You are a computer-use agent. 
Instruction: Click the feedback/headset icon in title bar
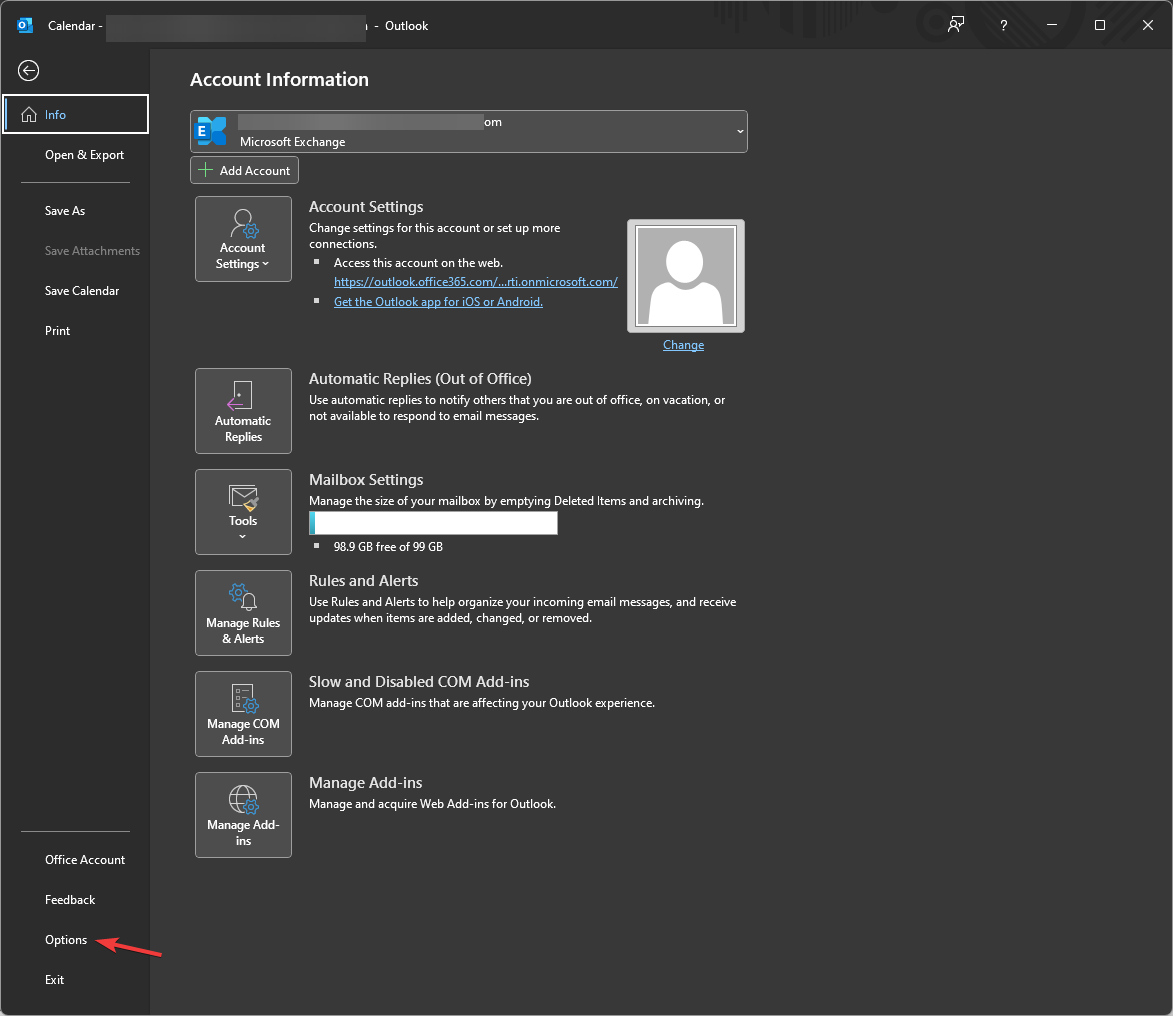click(955, 25)
